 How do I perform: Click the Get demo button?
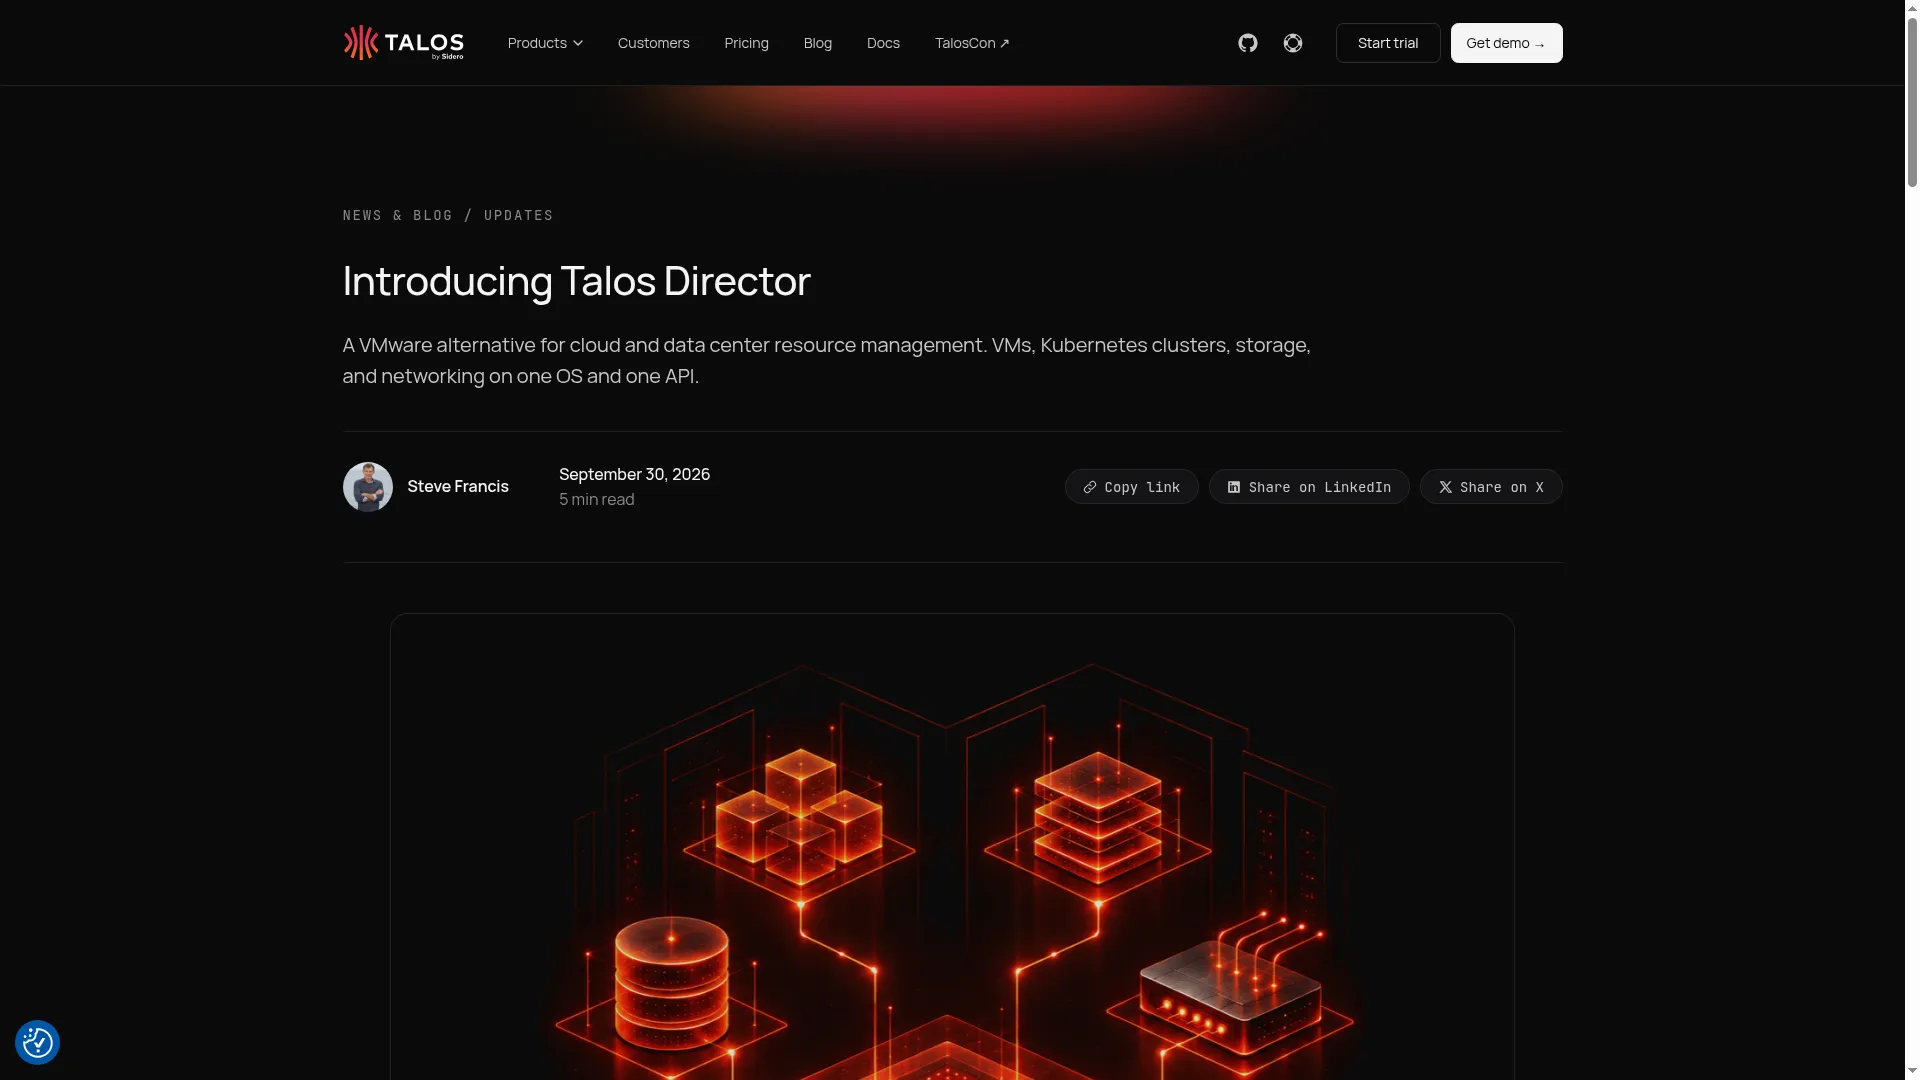click(1506, 43)
